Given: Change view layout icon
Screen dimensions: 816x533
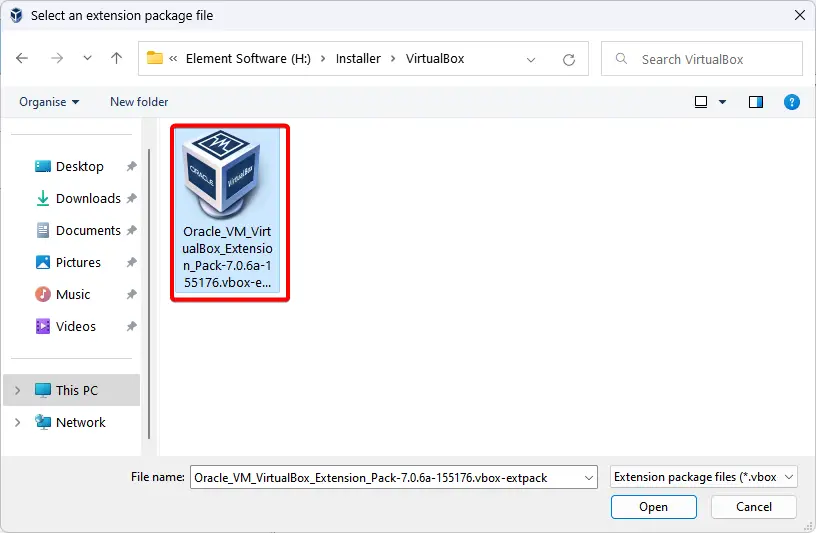Looking at the screenshot, I should click(701, 102).
